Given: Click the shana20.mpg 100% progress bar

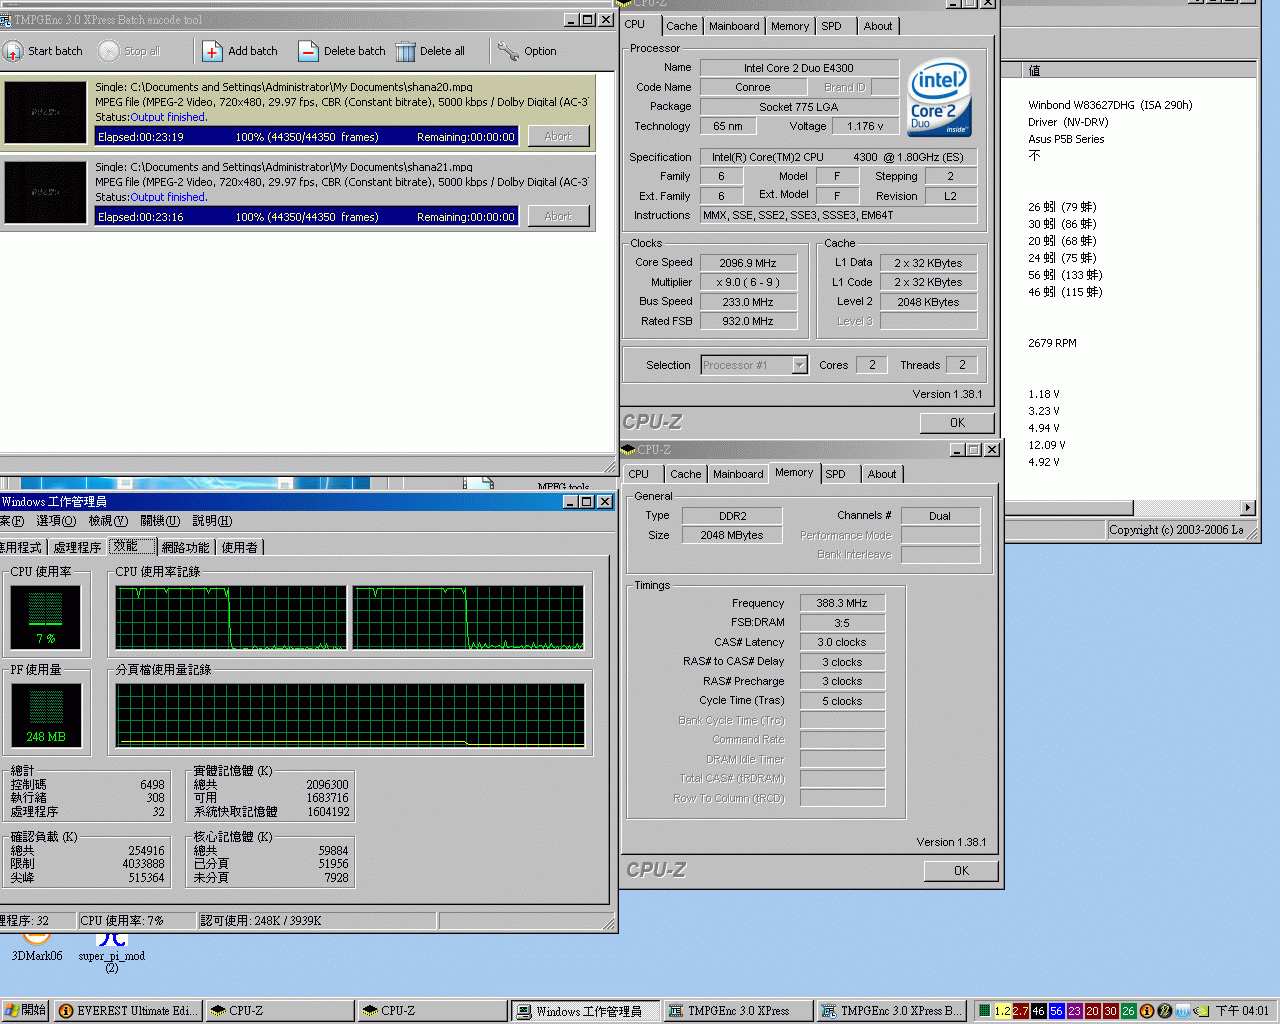Looking at the screenshot, I should coord(307,137).
